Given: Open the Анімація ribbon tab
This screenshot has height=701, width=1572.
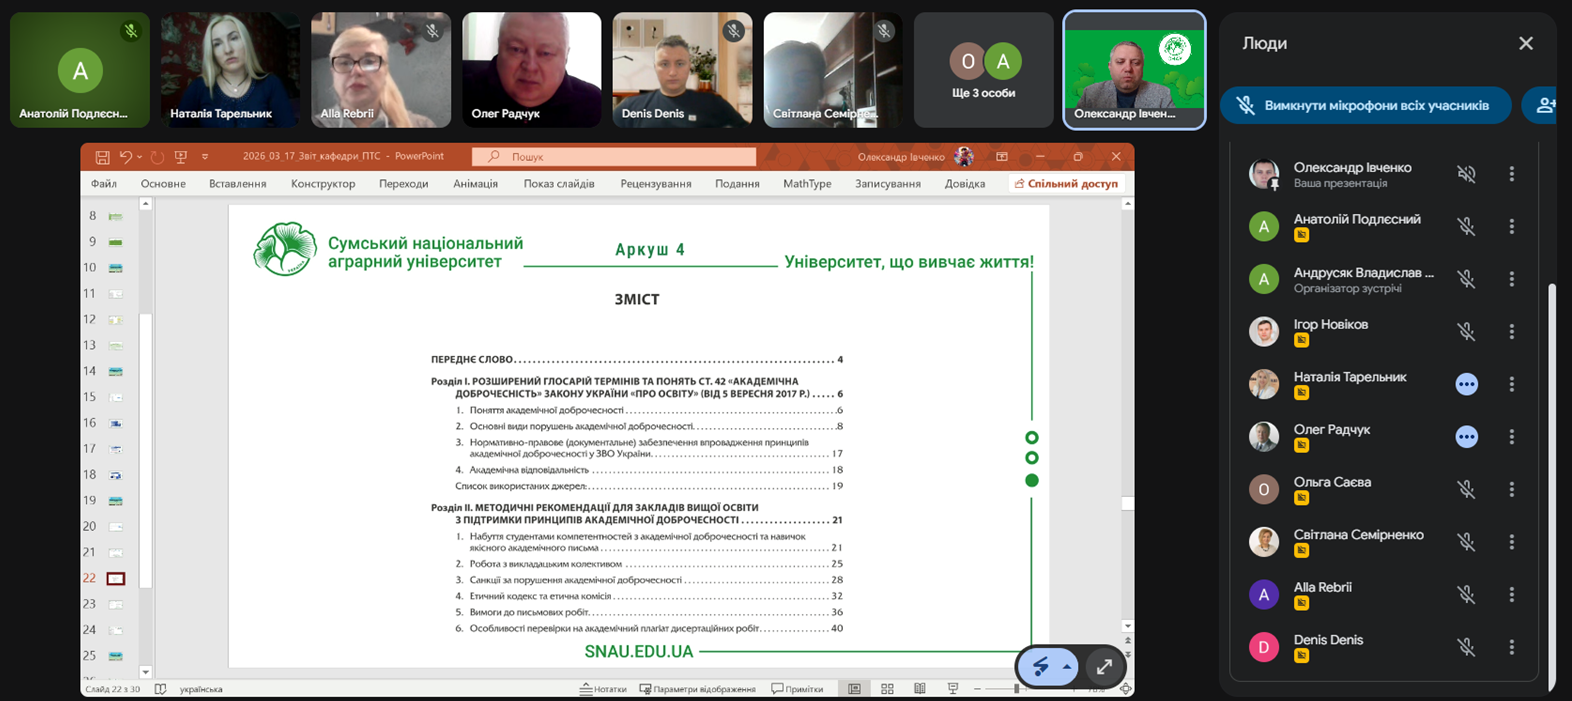Looking at the screenshot, I should pyautogui.click(x=475, y=184).
